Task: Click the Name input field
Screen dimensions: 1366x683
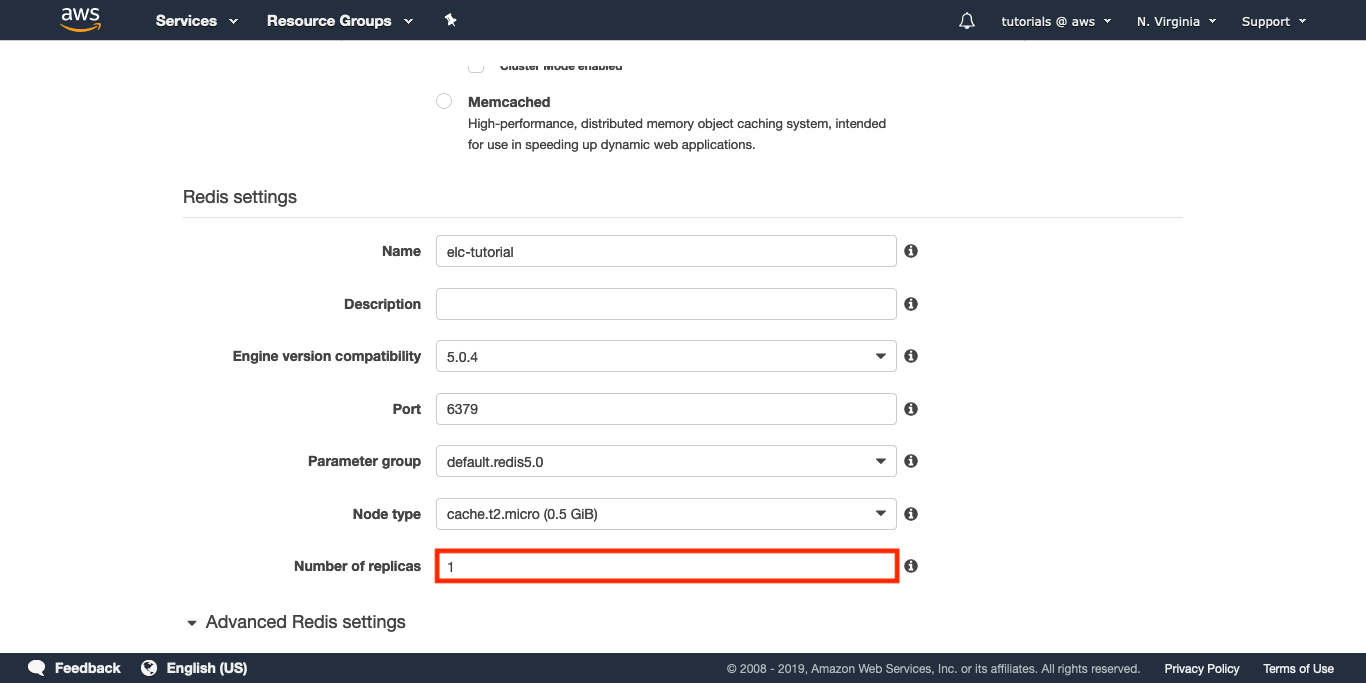Action: click(666, 251)
